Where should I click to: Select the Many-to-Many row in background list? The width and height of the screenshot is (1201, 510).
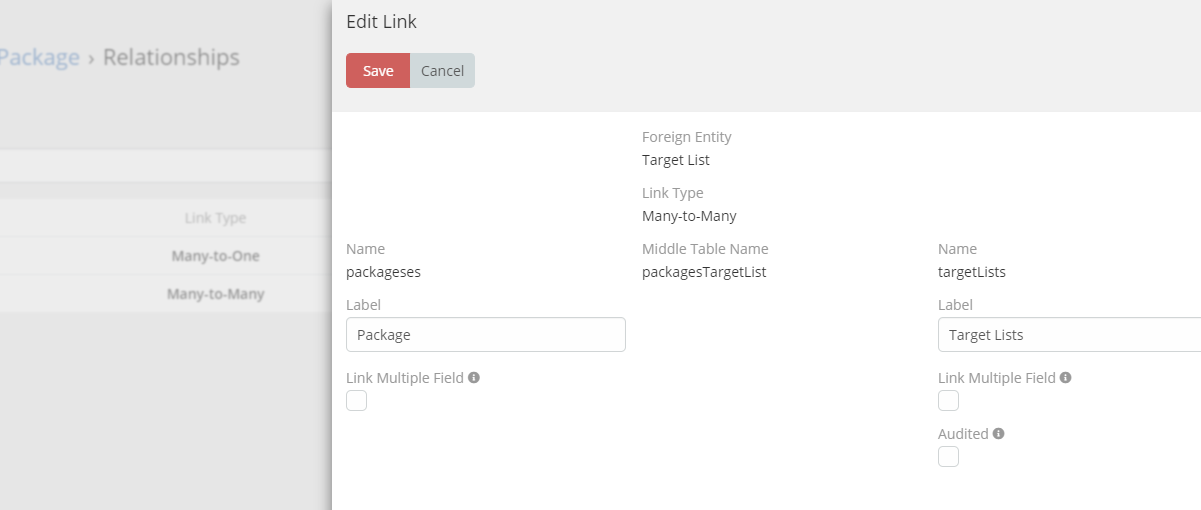point(215,294)
